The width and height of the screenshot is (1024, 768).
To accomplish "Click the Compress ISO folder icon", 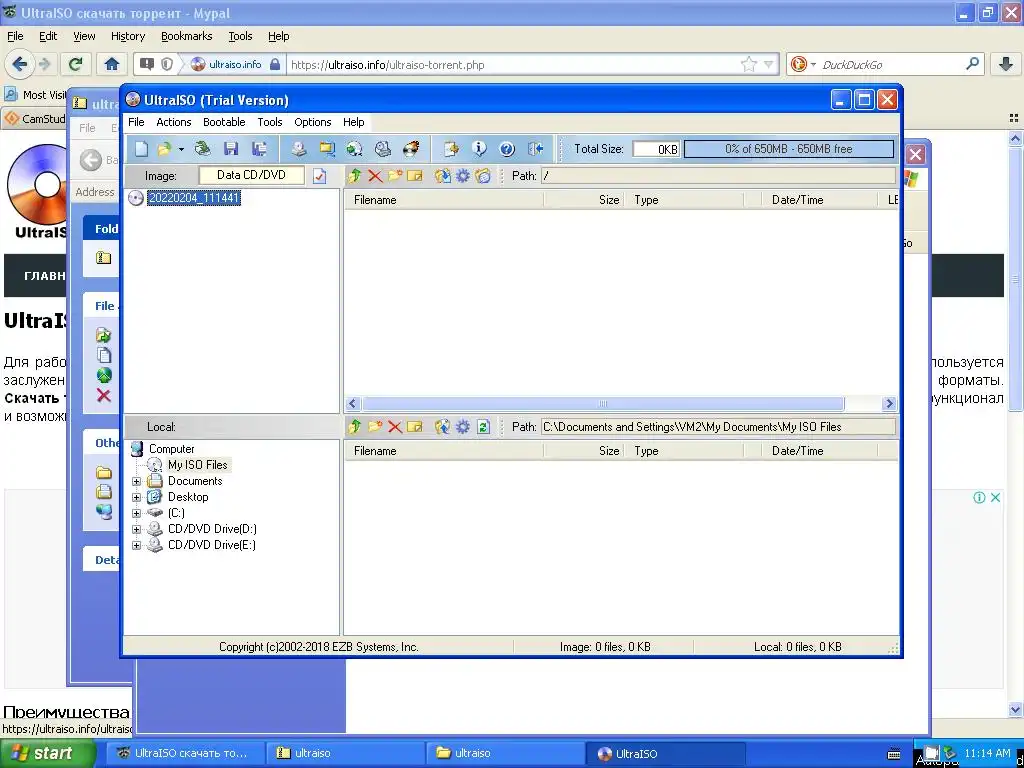I will [x=327, y=149].
